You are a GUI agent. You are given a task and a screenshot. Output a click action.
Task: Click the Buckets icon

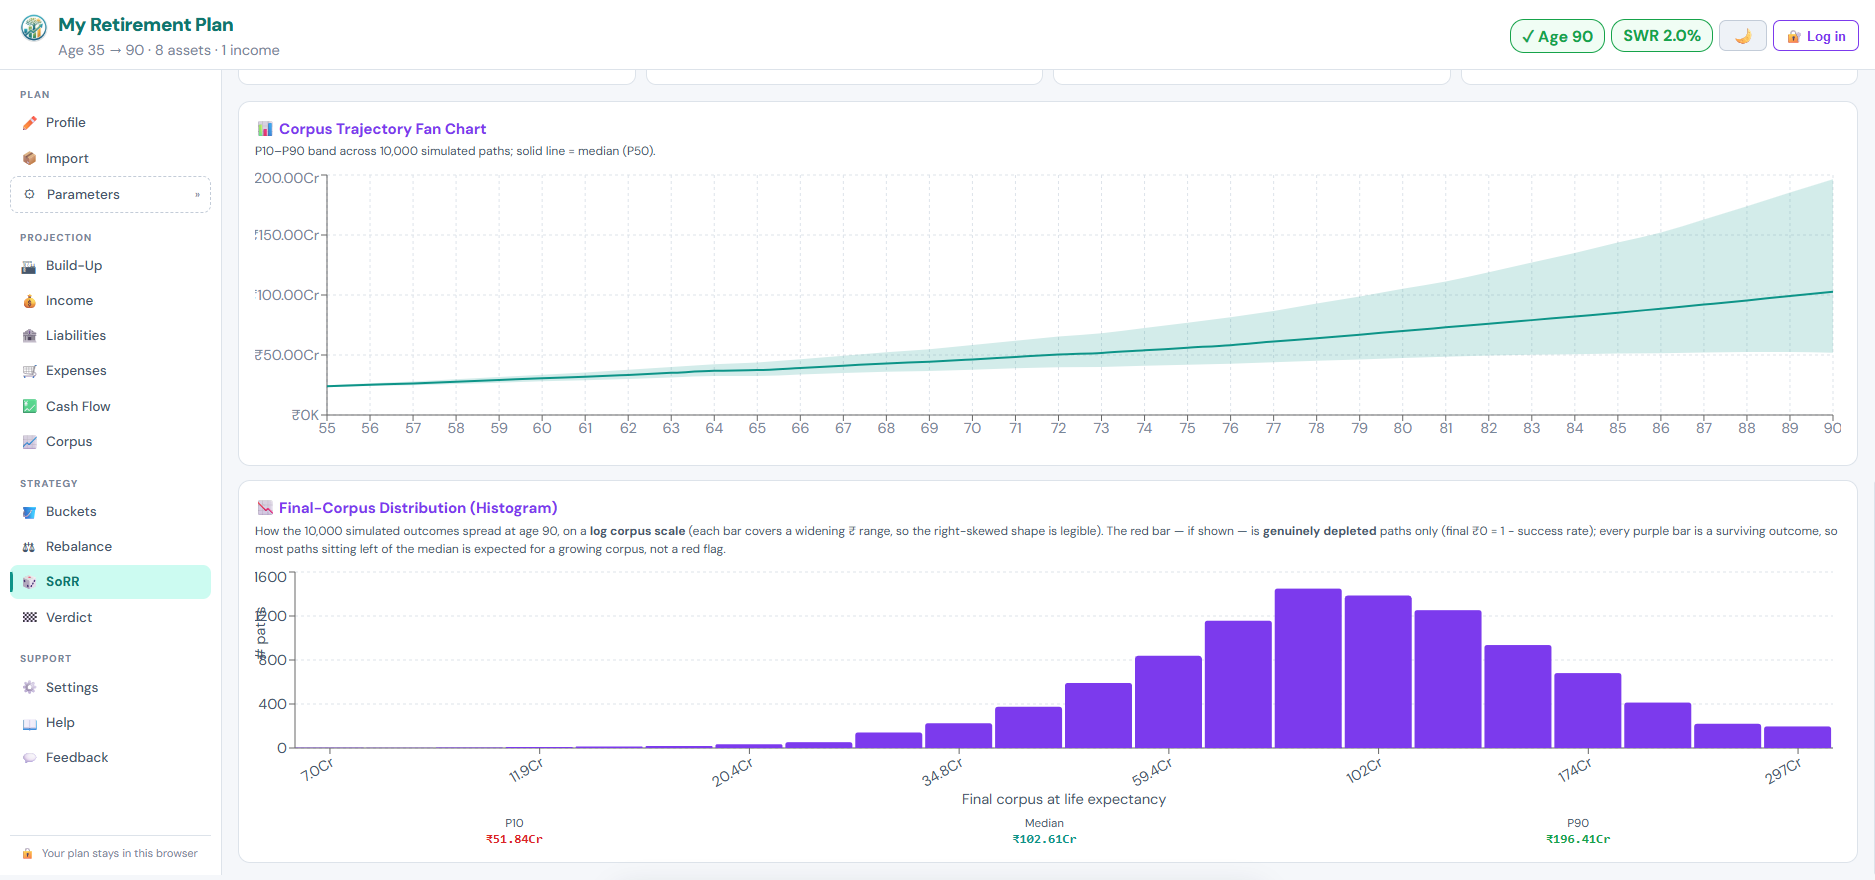click(x=30, y=512)
